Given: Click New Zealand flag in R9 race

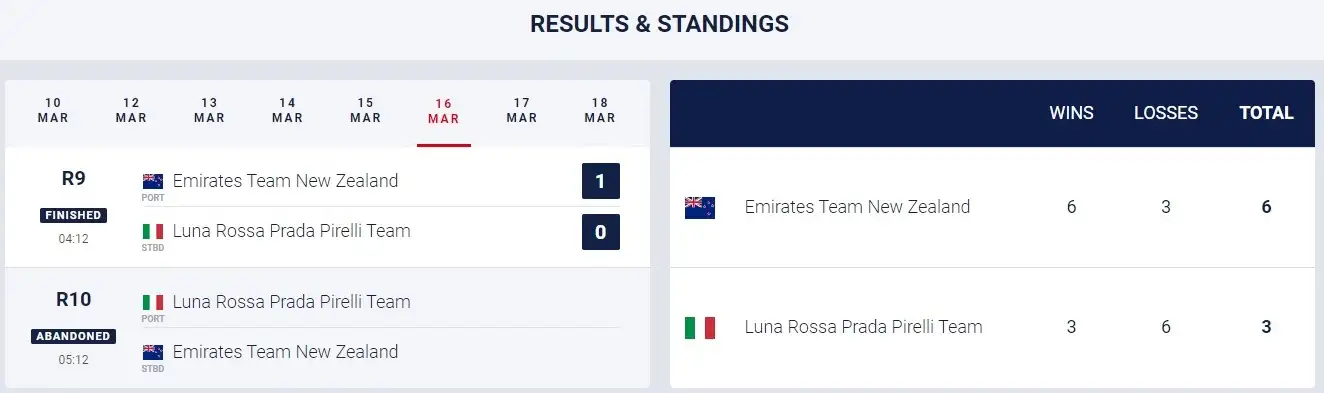Looking at the screenshot, I should pos(153,181).
